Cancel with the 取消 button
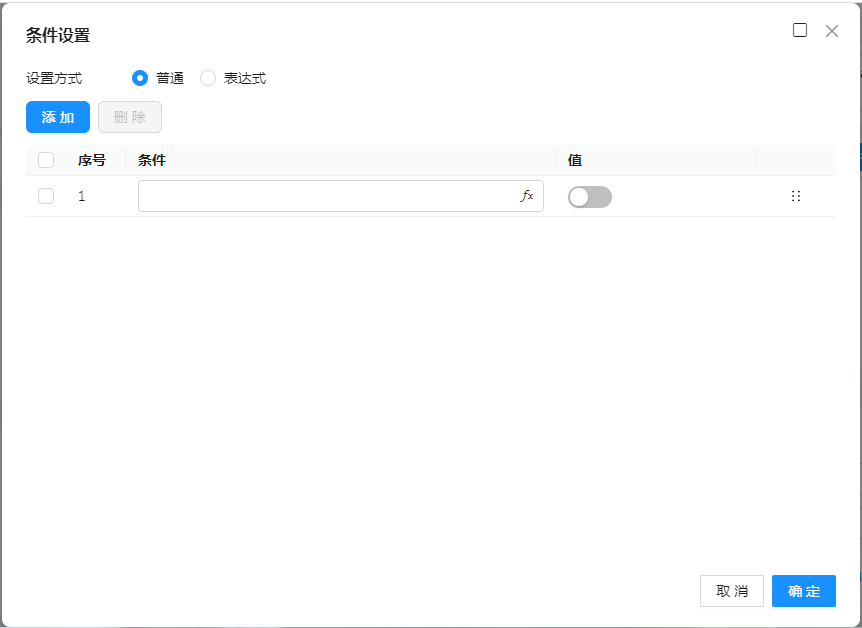862x628 pixels. point(732,591)
